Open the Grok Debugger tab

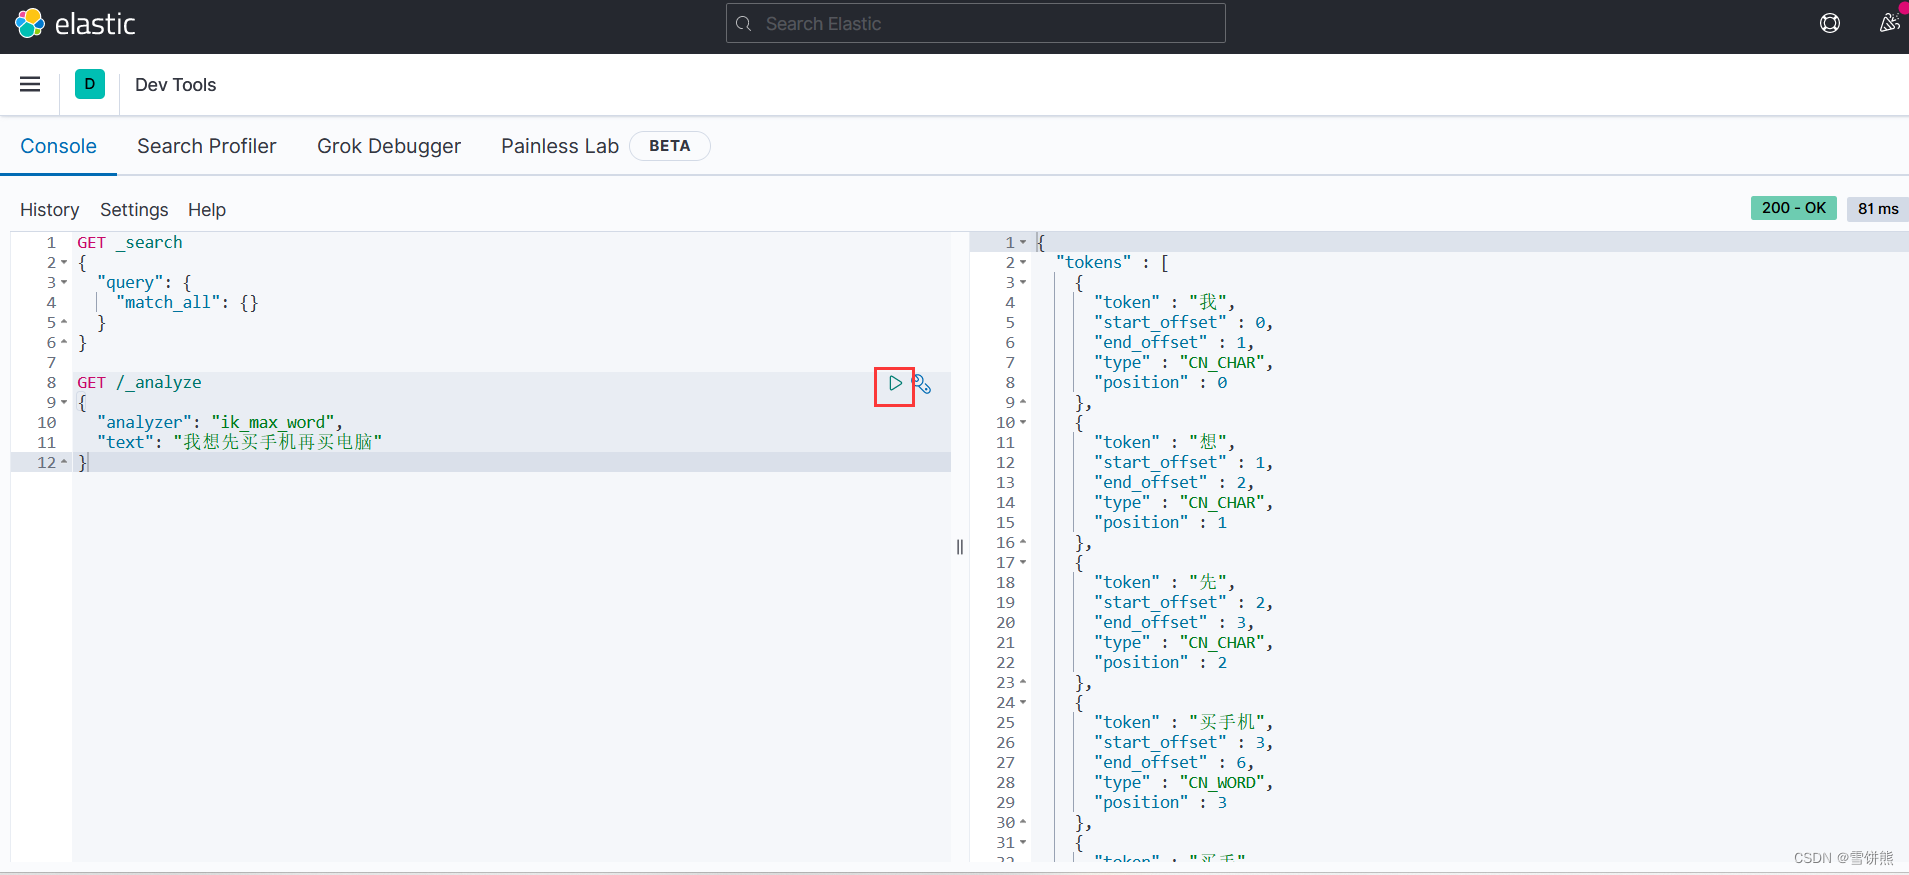[x=389, y=146]
